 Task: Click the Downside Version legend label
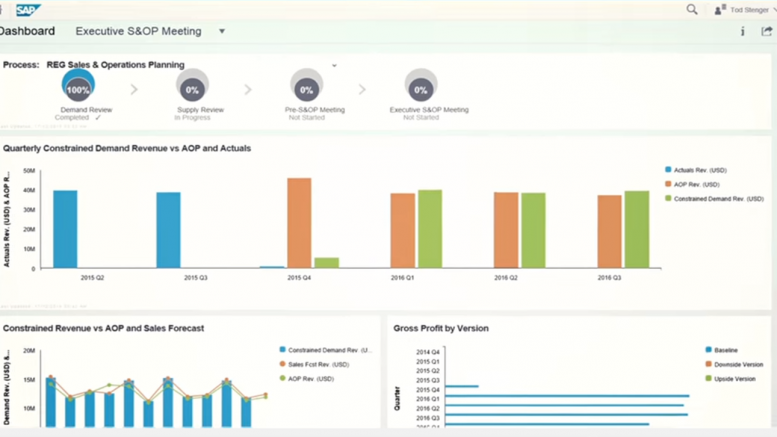[739, 364]
